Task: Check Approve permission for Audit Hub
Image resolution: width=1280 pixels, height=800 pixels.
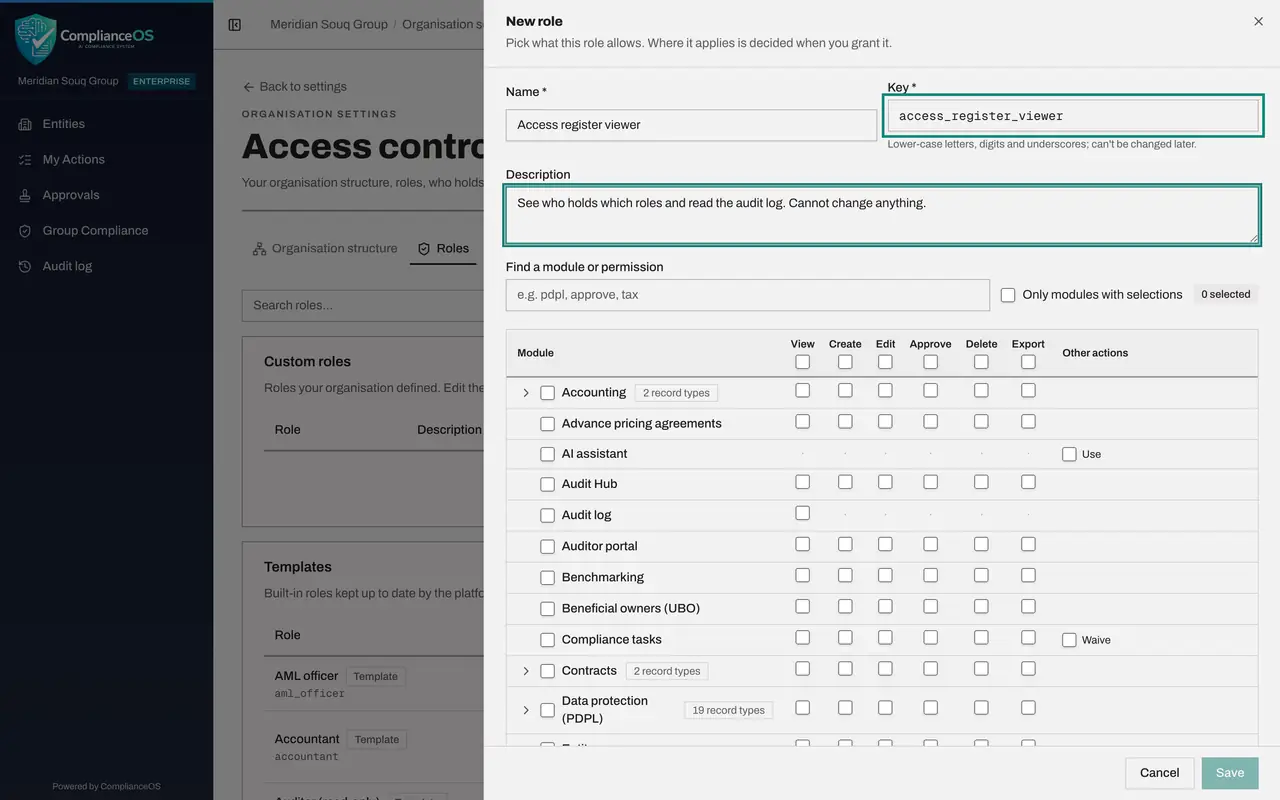Action: tap(931, 482)
